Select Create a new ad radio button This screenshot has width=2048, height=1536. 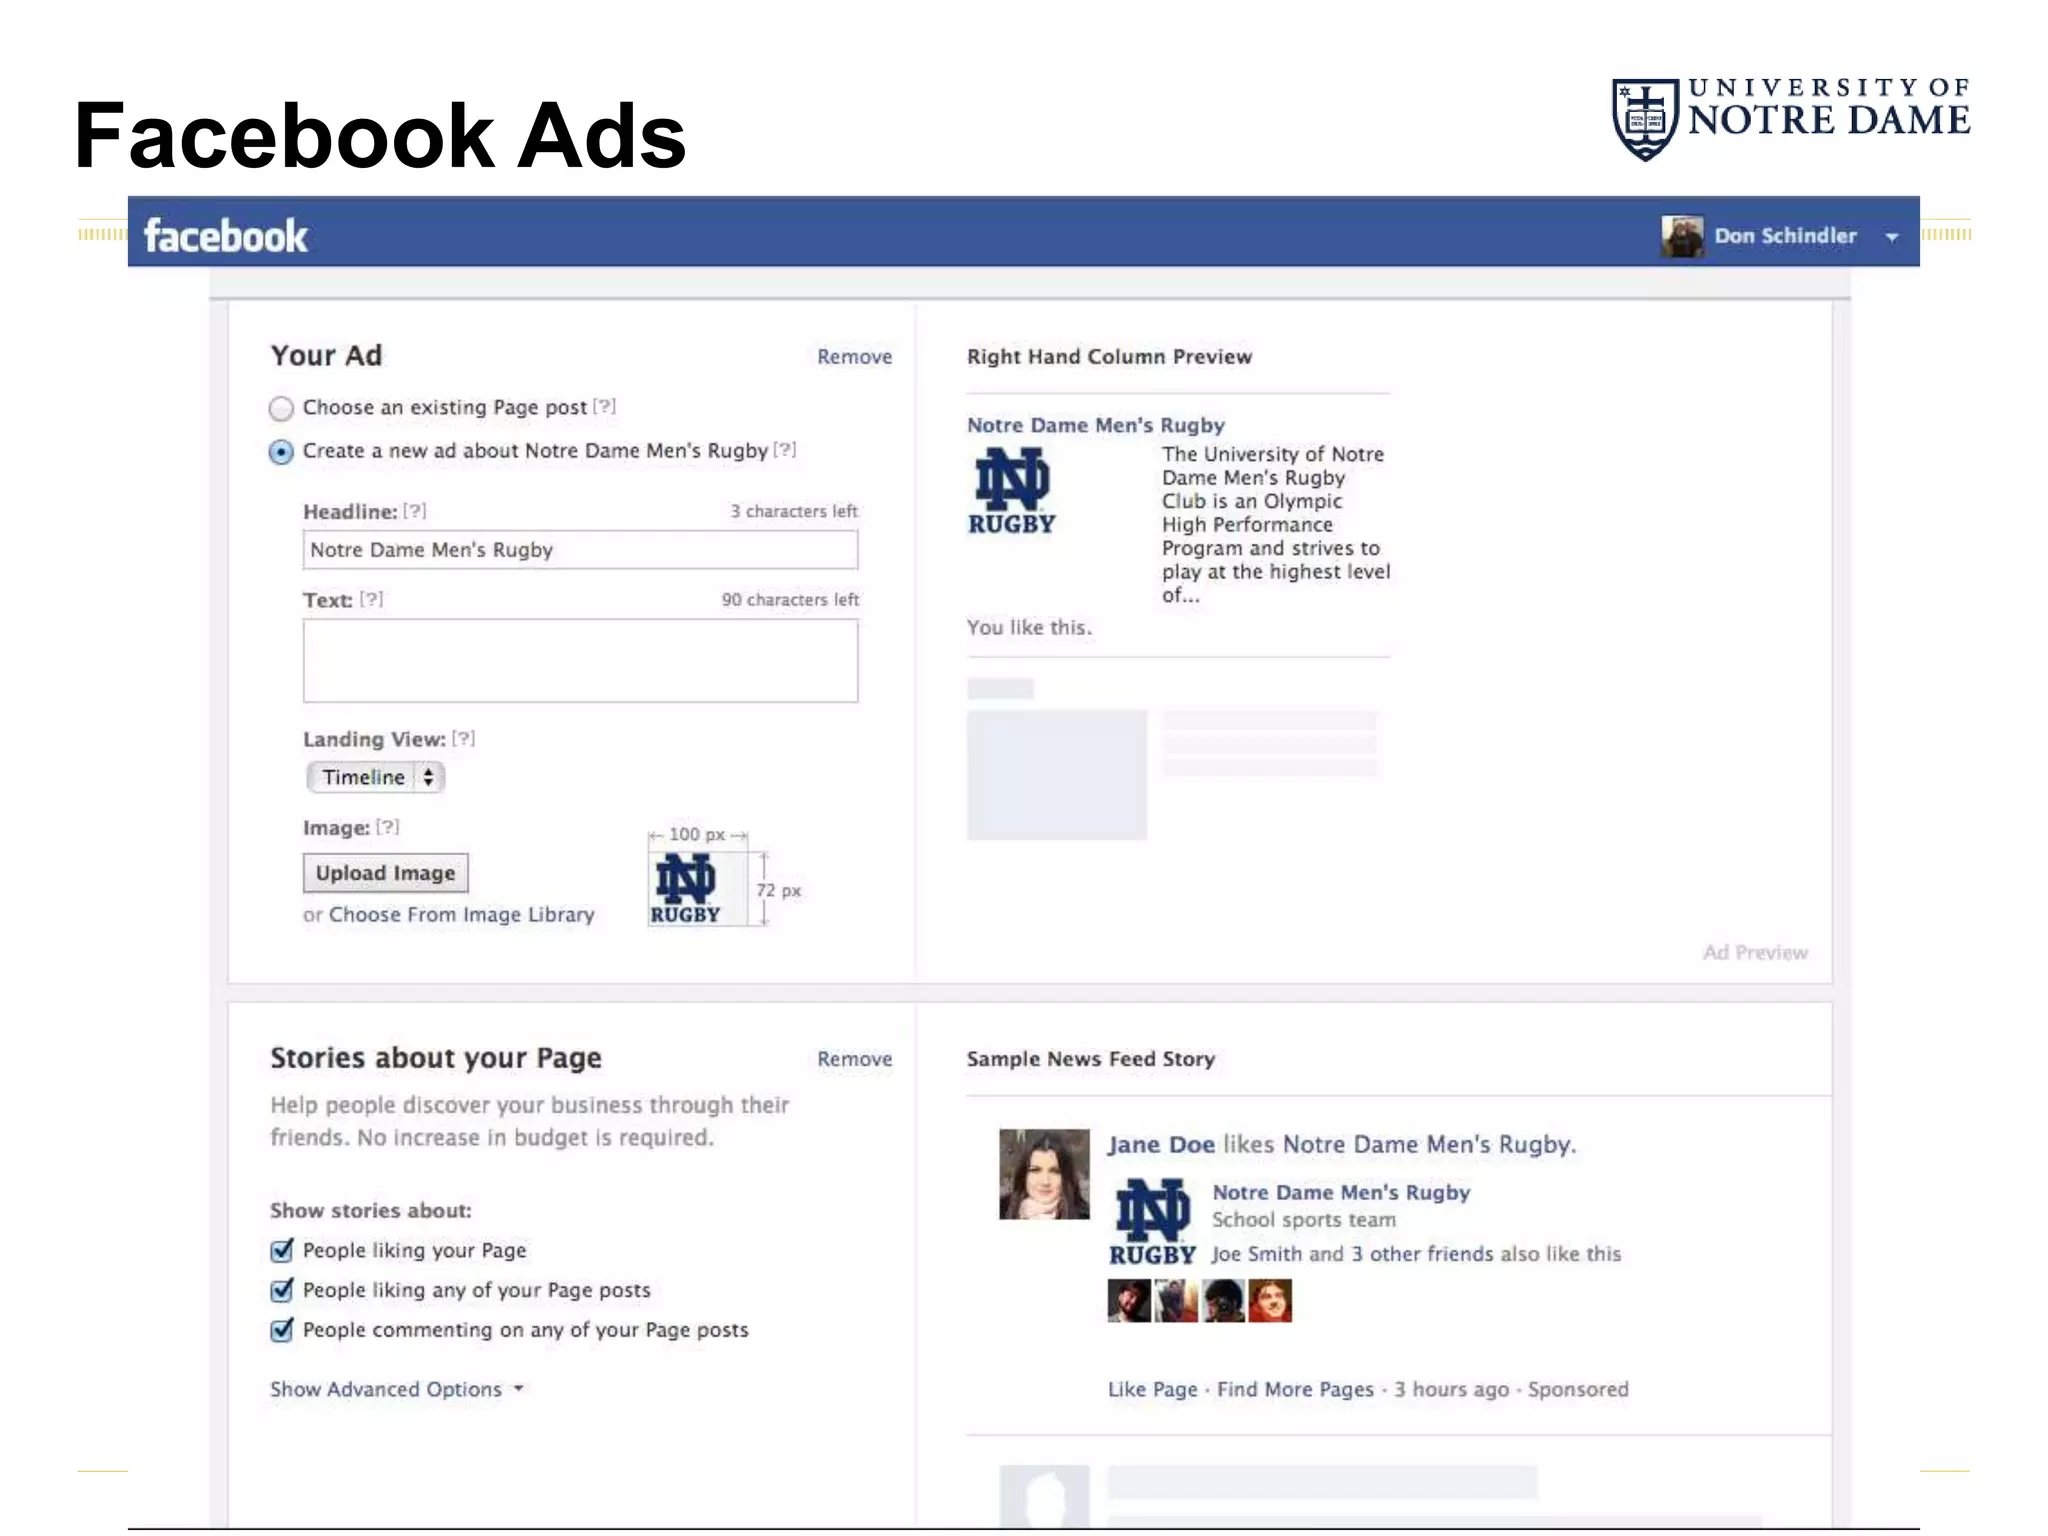coord(281,452)
